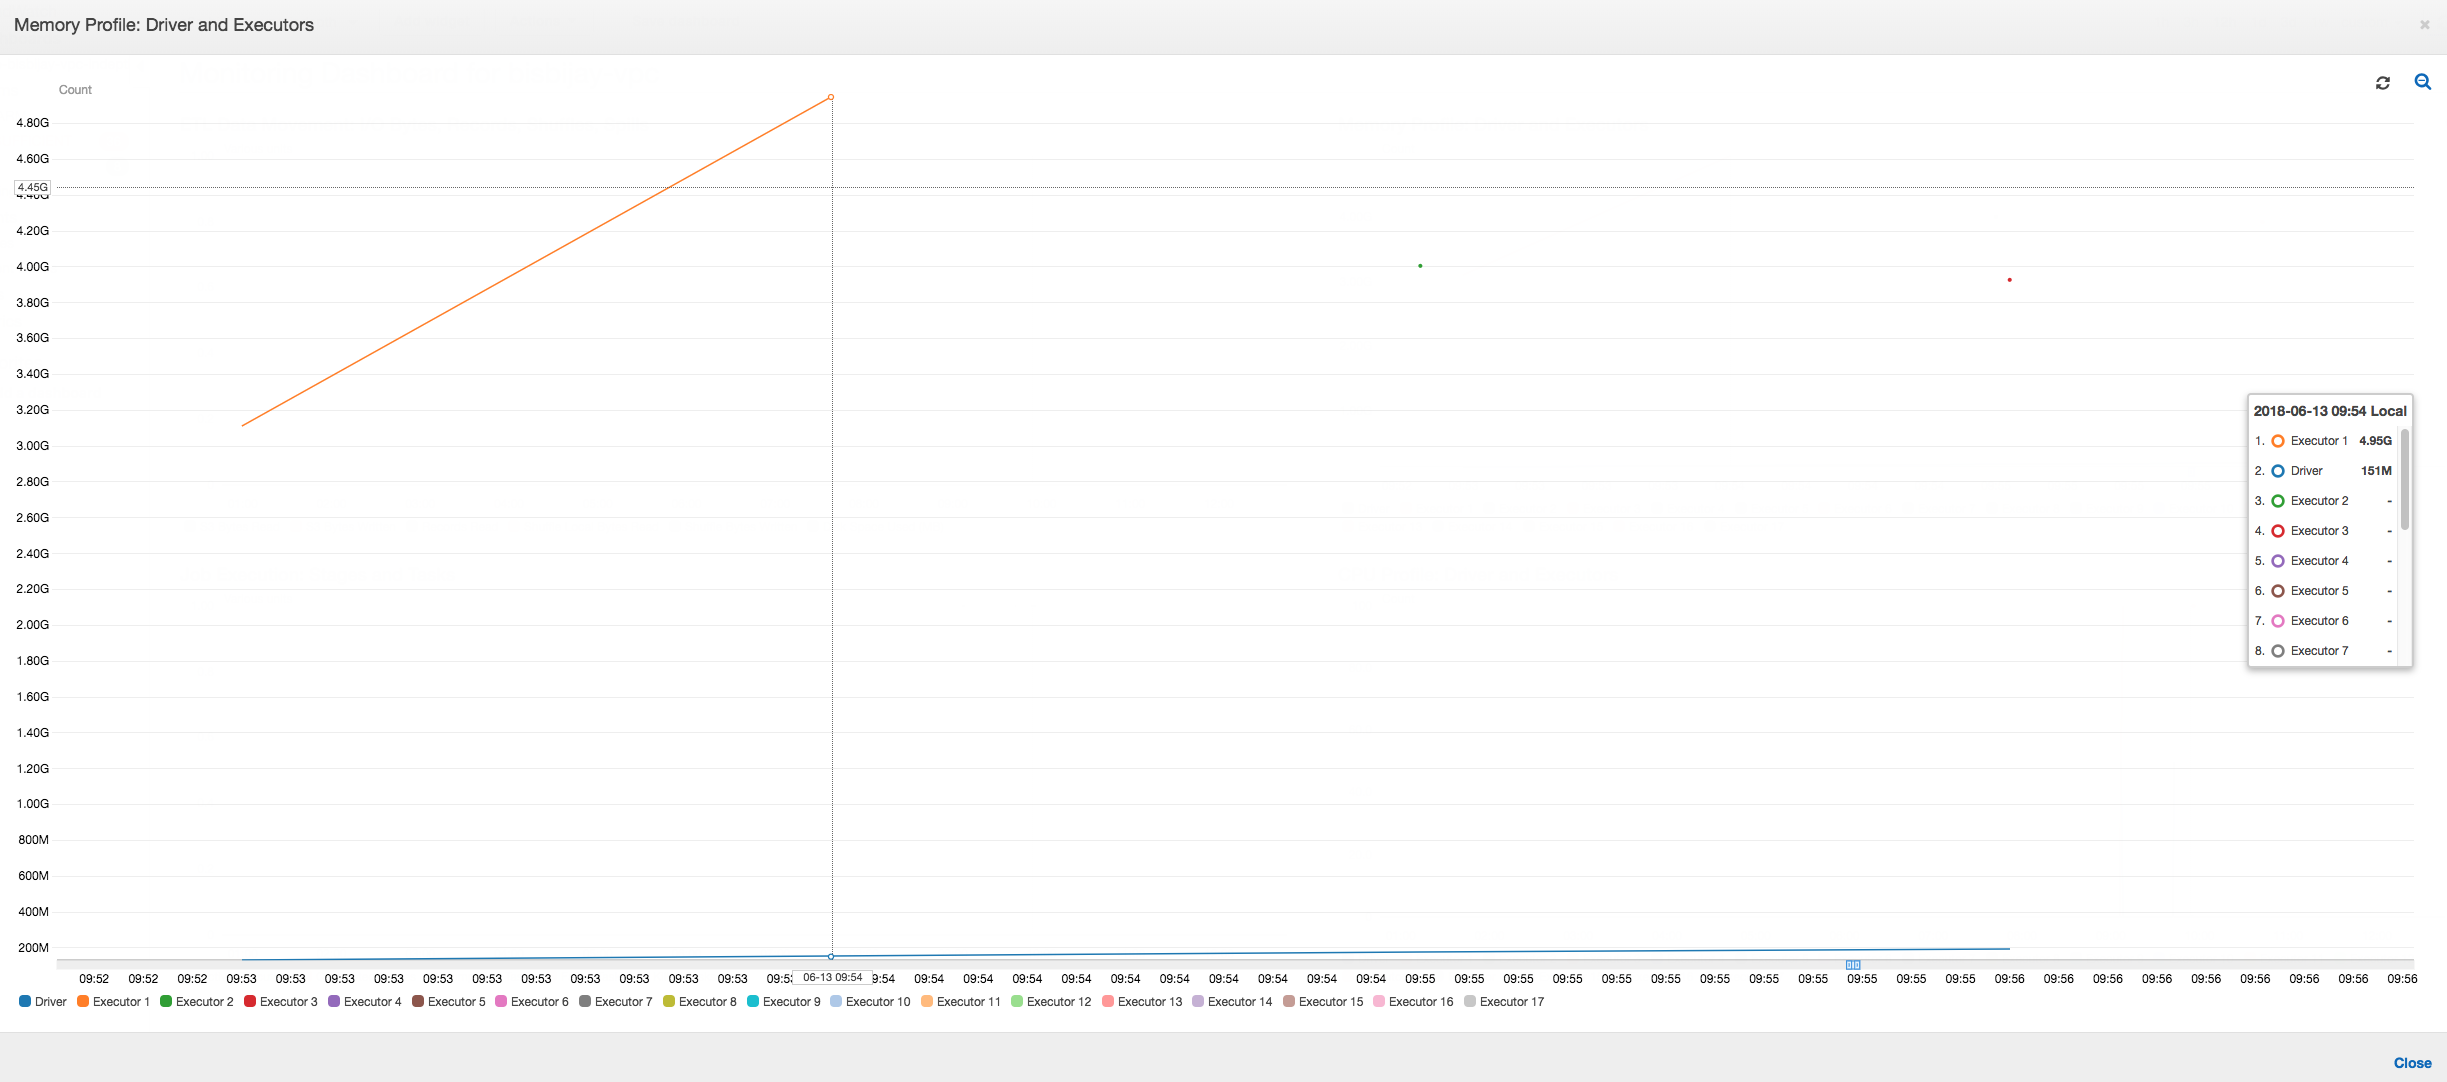The image size is (2447, 1082).
Task: Click the orange peak data point on the chart
Action: tap(831, 97)
